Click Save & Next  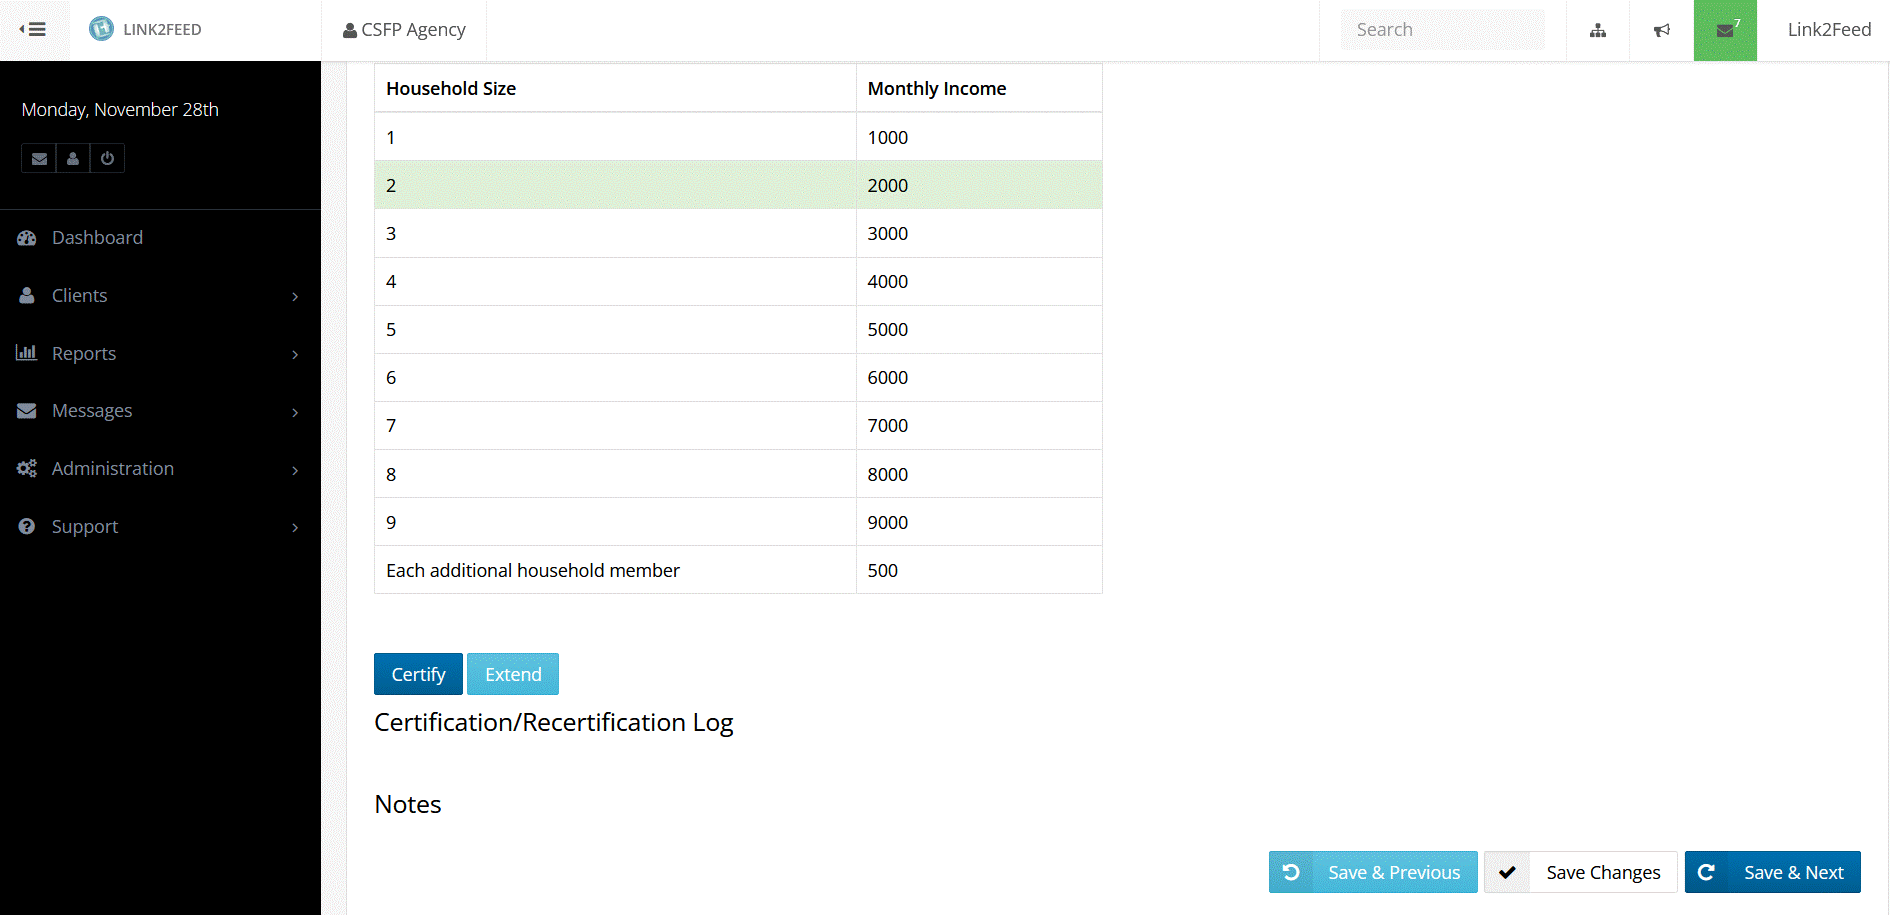pyautogui.click(x=1772, y=871)
